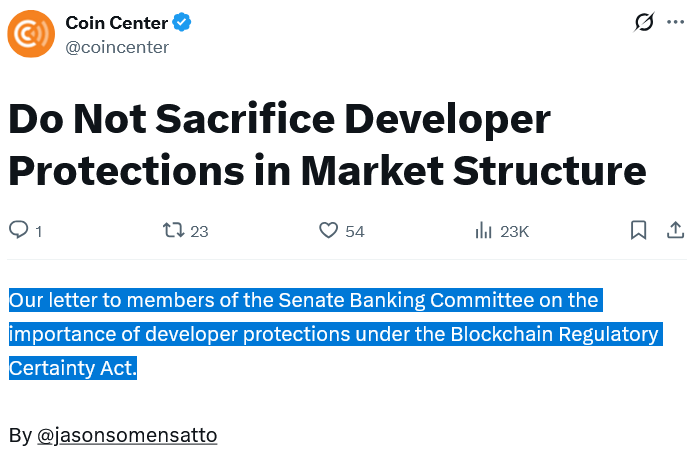Open the view analytics bar chart icon
Screen dimensions: 693x451
(x=484, y=231)
